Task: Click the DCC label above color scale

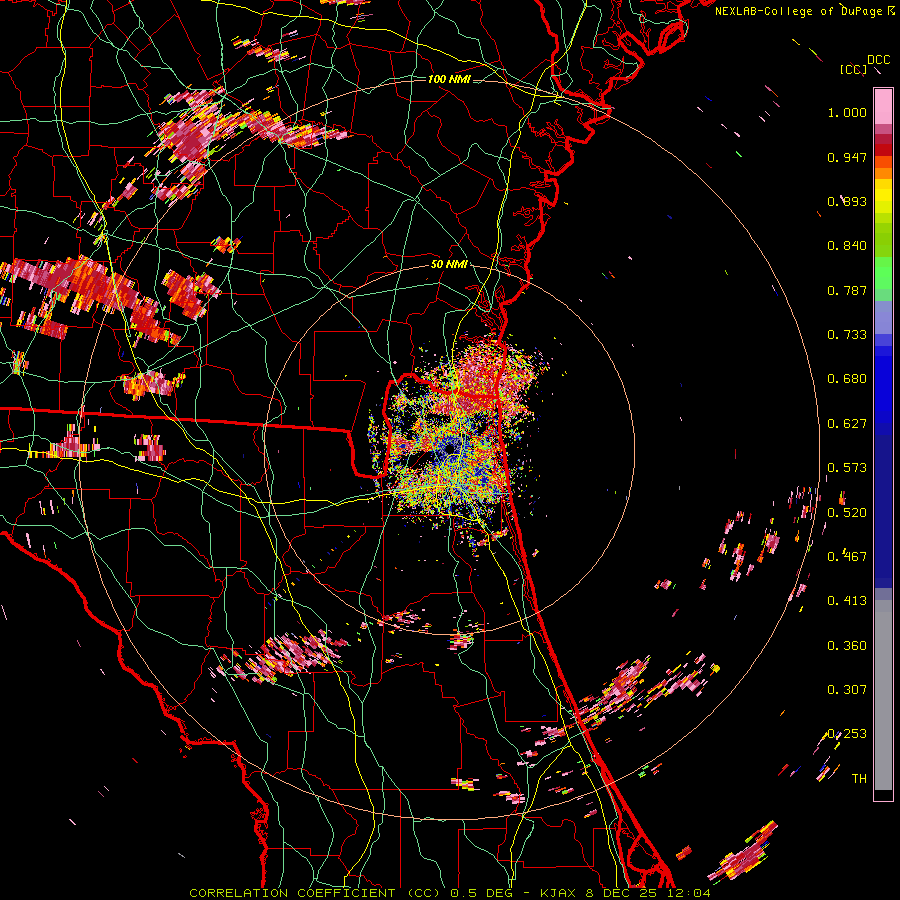Action: pyautogui.click(x=879, y=60)
